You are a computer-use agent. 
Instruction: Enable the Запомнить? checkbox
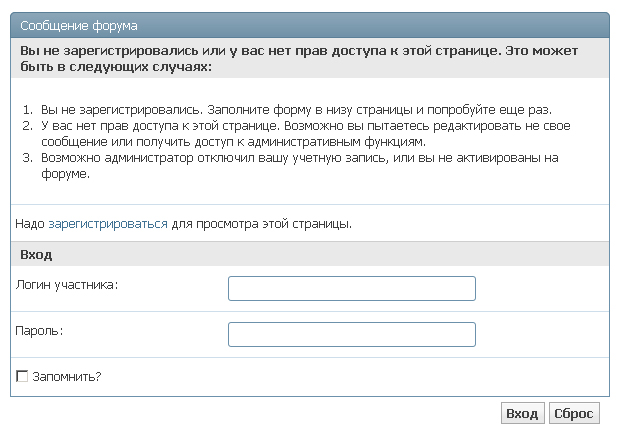tap(22, 376)
